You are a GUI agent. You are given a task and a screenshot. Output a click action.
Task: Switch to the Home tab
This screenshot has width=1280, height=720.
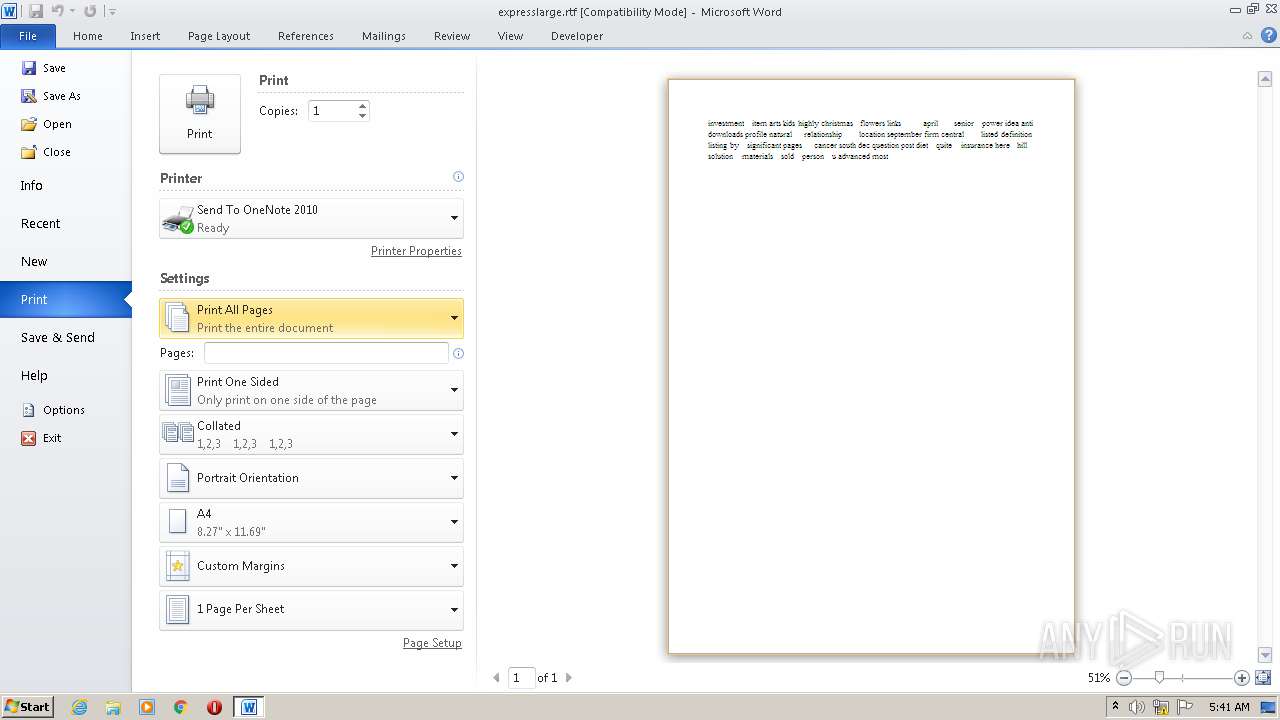[x=88, y=36]
